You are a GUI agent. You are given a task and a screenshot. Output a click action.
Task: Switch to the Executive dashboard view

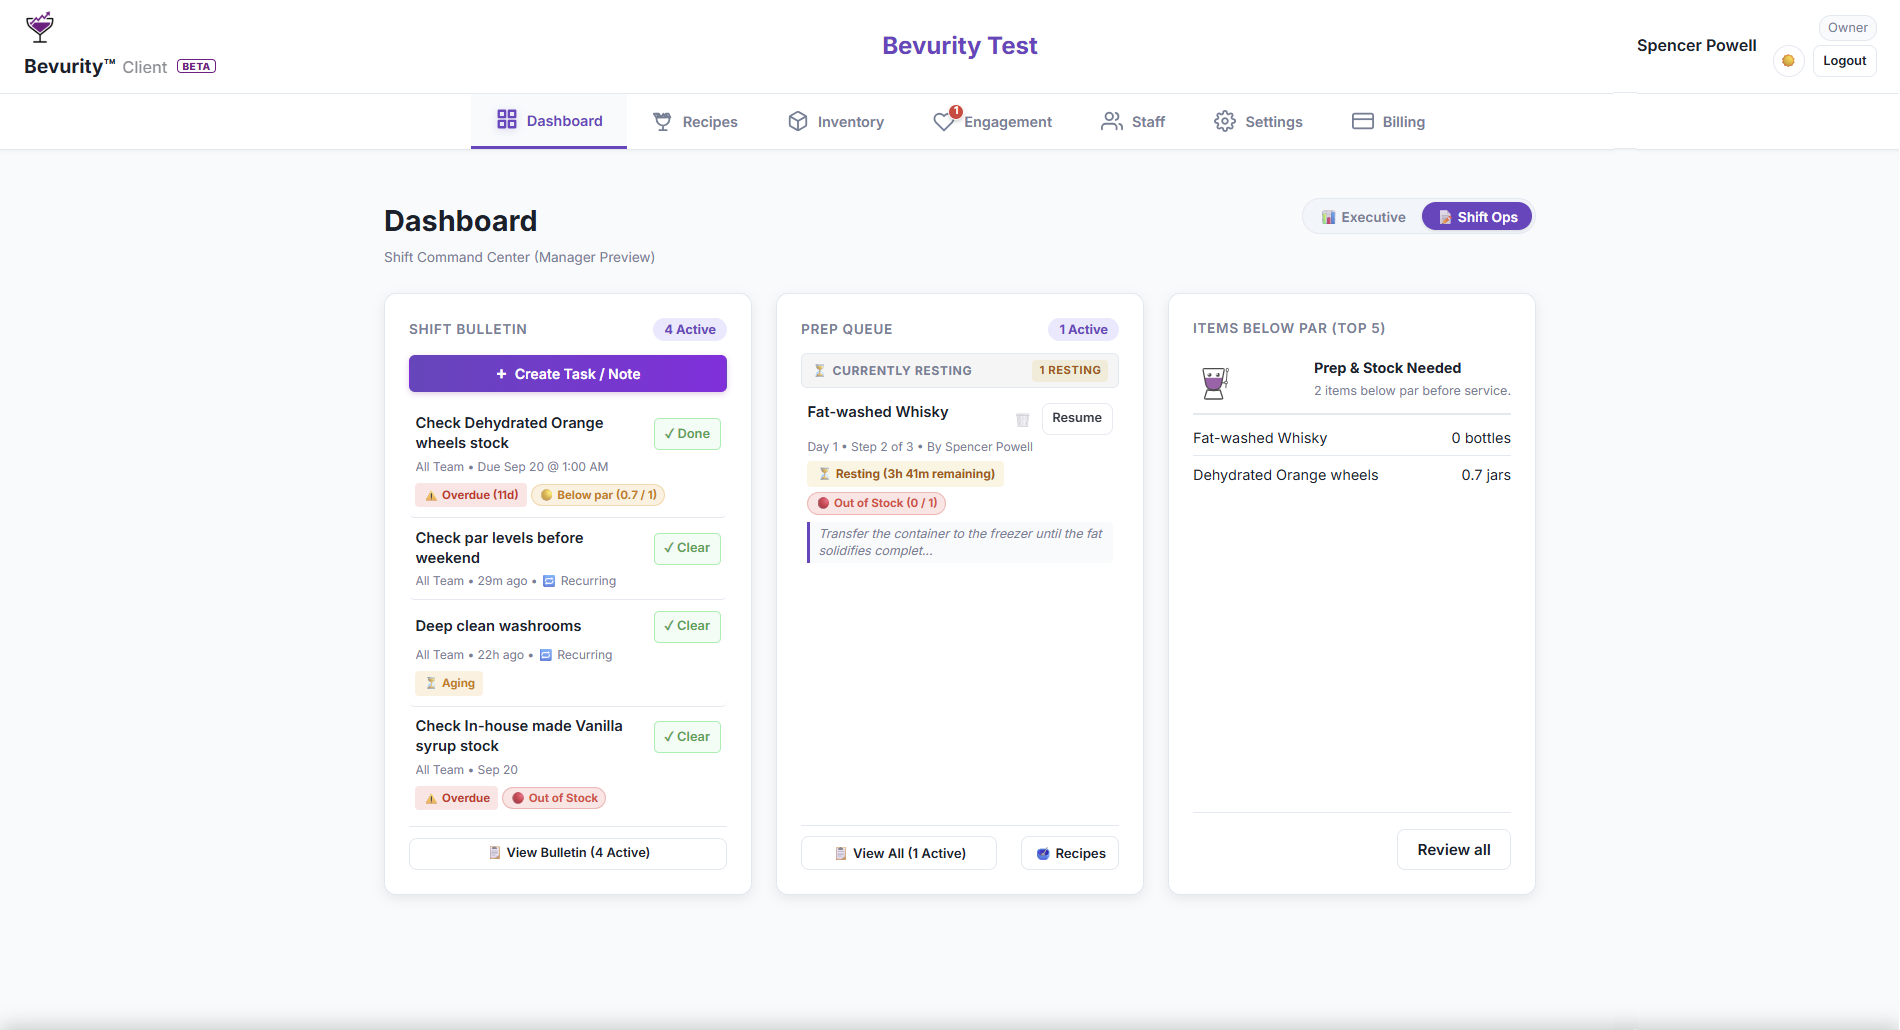1363,217
